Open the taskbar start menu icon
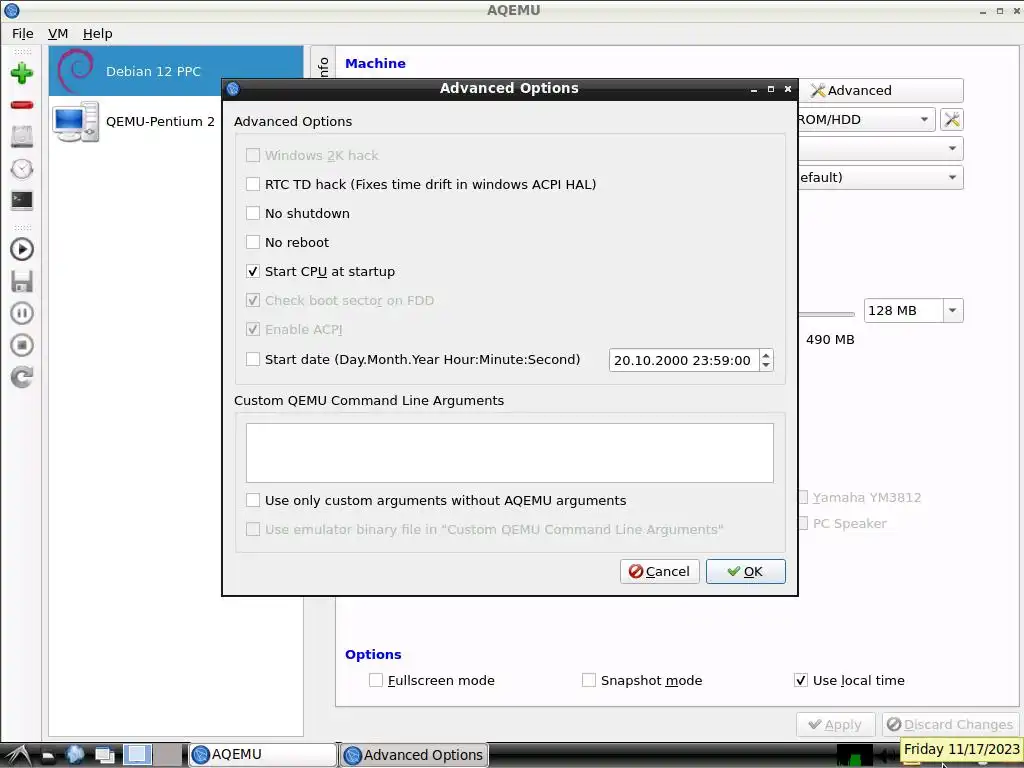Viewport: 1024px width, 768px height. [18, 756]
